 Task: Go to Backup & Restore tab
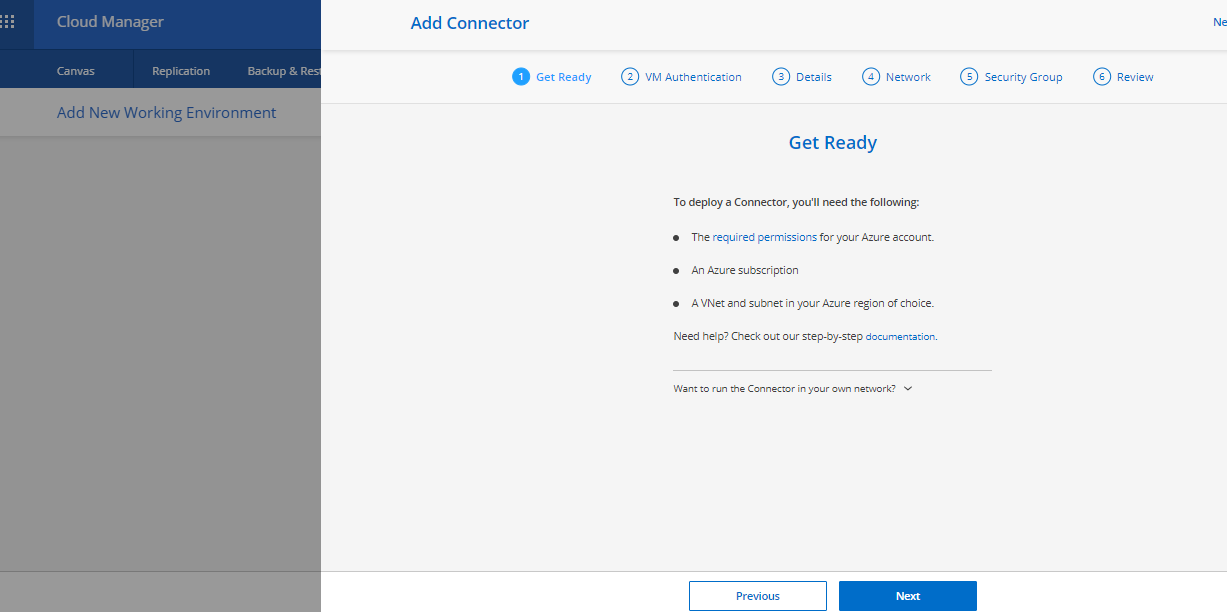tap(283, 71)
